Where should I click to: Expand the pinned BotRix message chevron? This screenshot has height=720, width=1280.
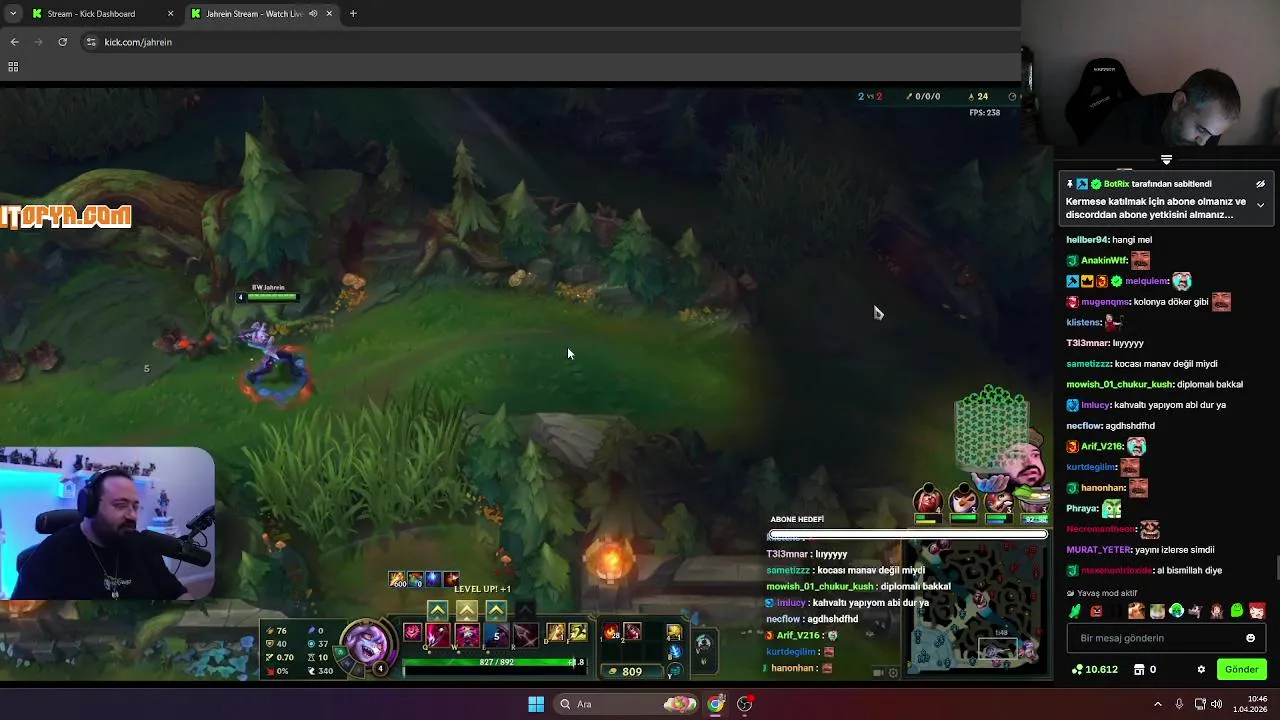tap(1260, 205)
